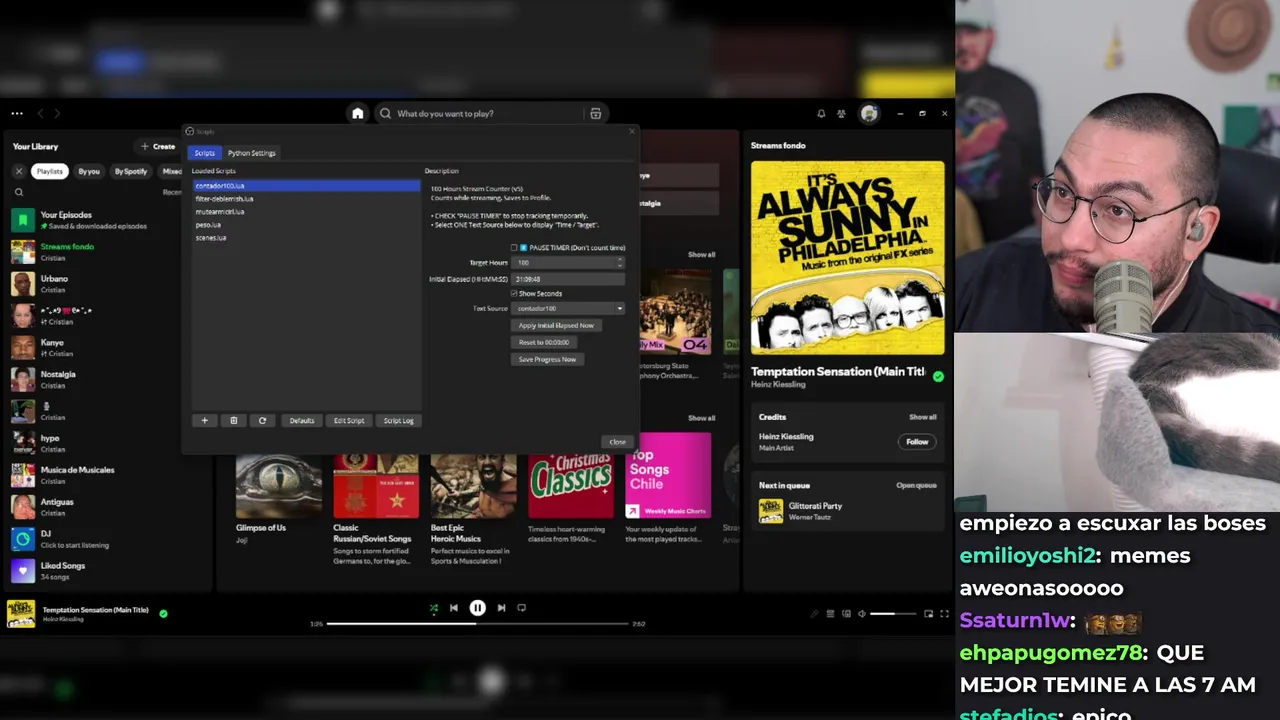Click the Initial Elapsed time field
The height and width of the screenshot is (720, 1280).
[x=569, y=279]
